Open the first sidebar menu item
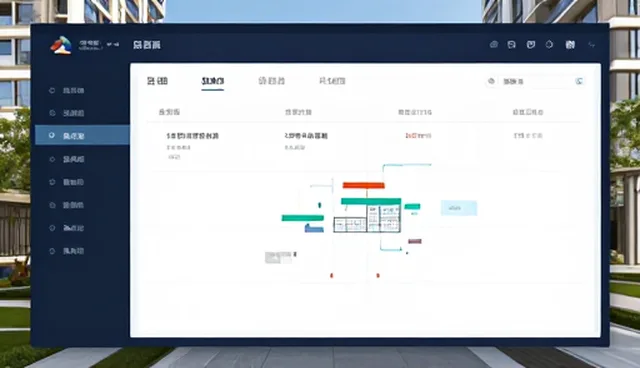640x368 pixels. (73, 90)
